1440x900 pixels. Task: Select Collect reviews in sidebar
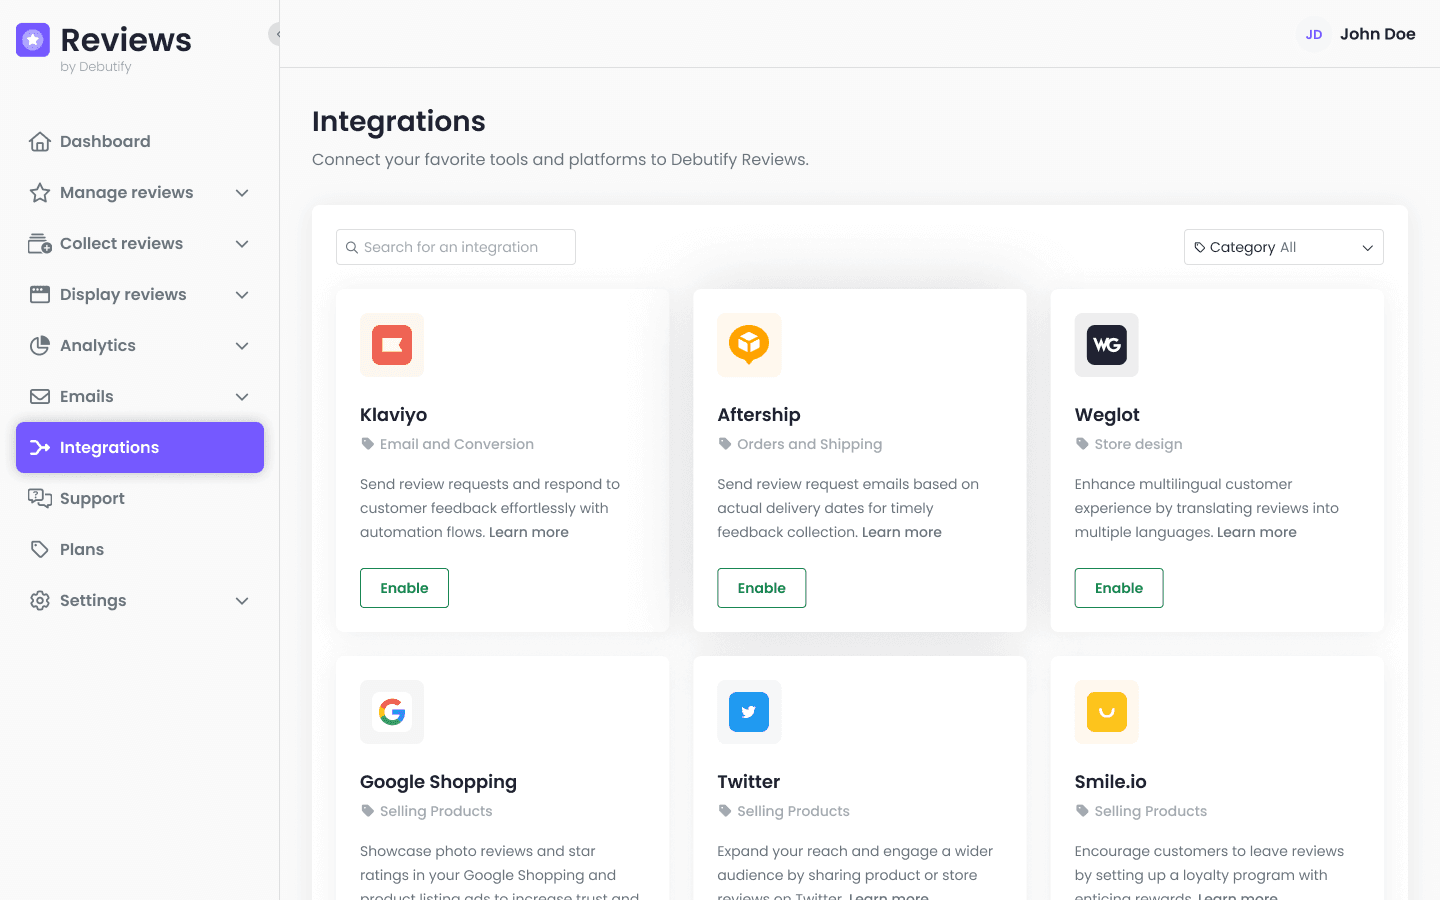140,244
